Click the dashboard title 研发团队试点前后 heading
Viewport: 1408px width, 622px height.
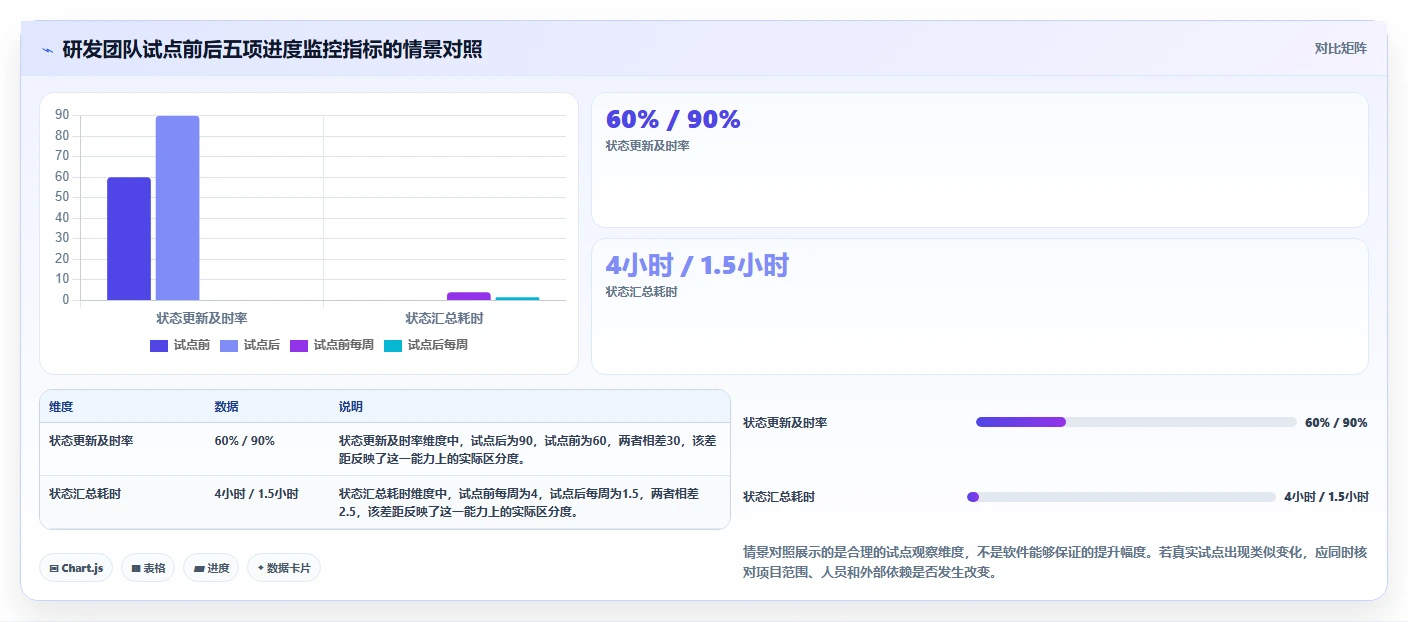[x=272, y=49]
